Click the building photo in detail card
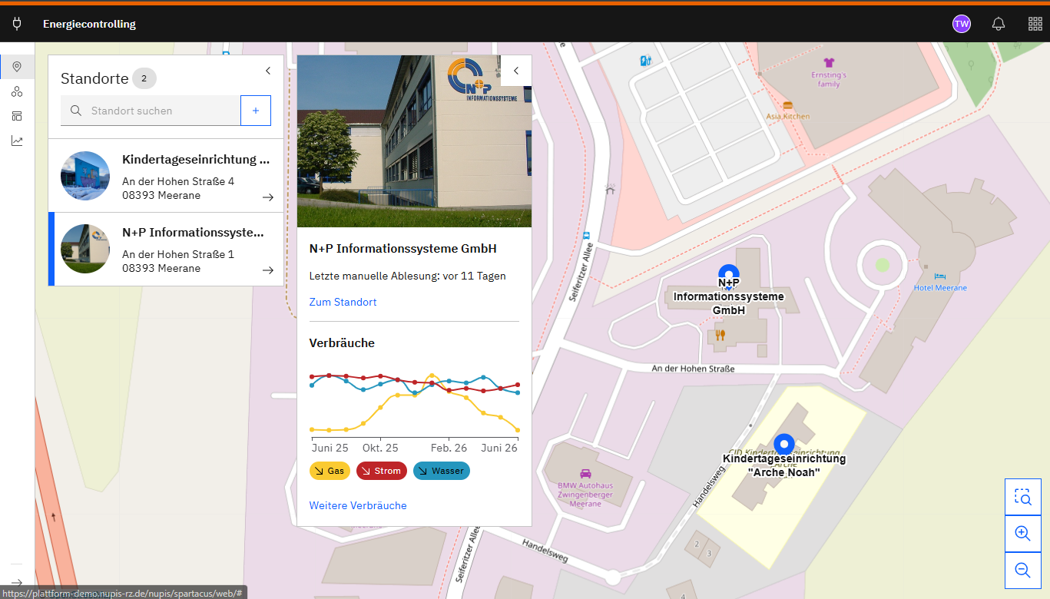Image resolution: width=1050 pixels, height=599 pixels. coord(415,141)
